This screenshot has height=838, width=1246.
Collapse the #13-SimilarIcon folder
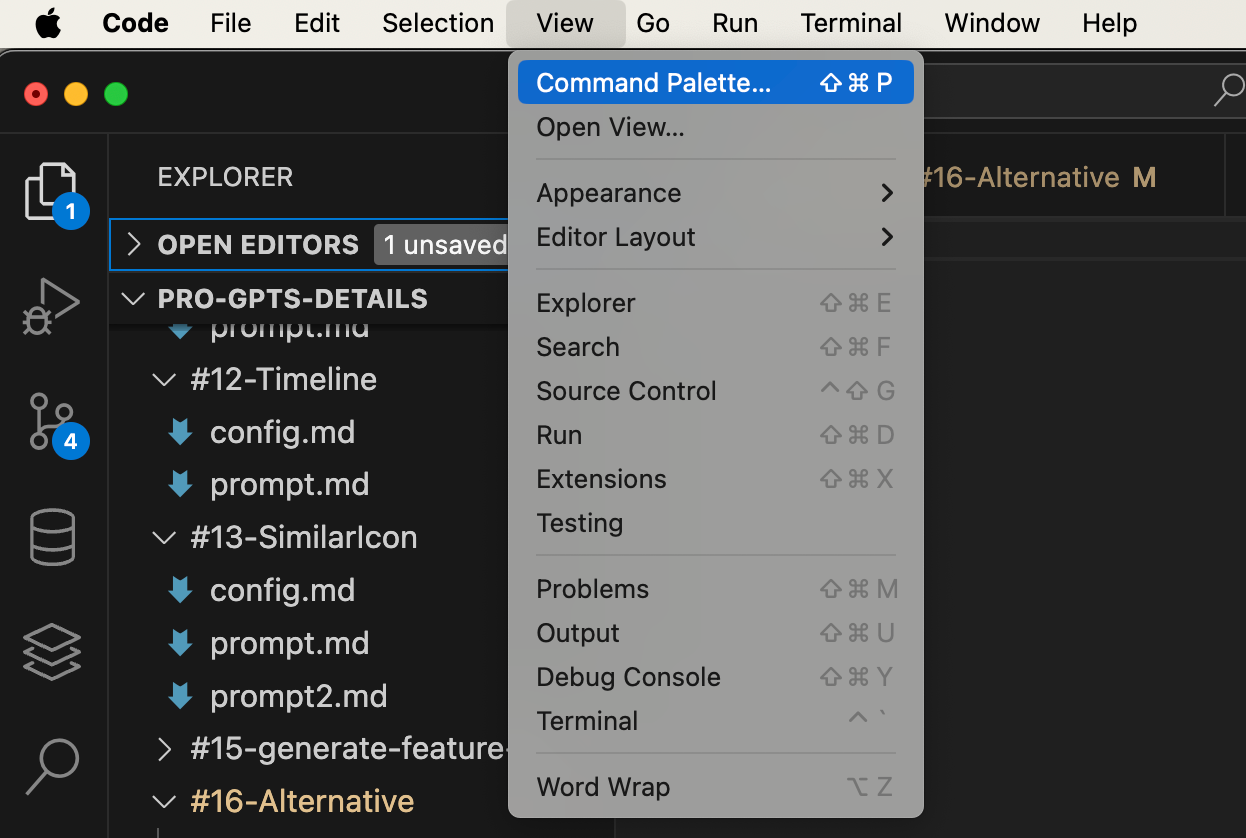pyautogui.click(x=163, y=538)
